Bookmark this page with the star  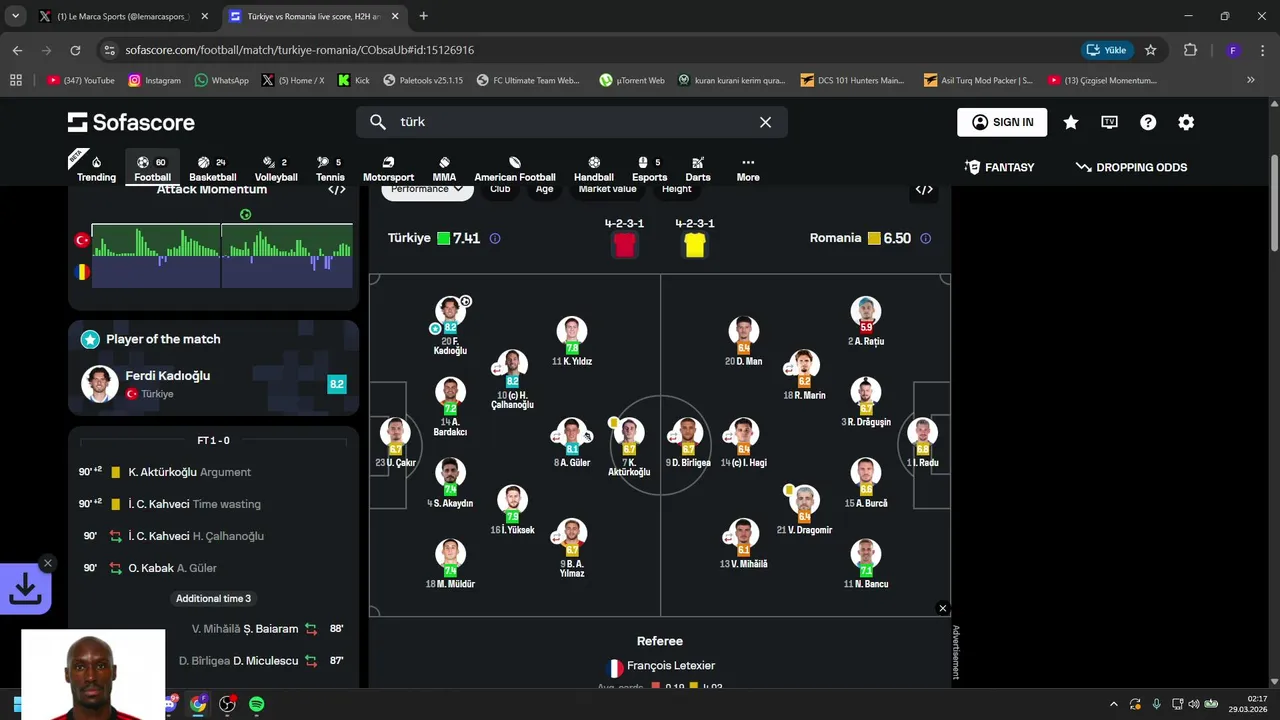coord(1151,50)
